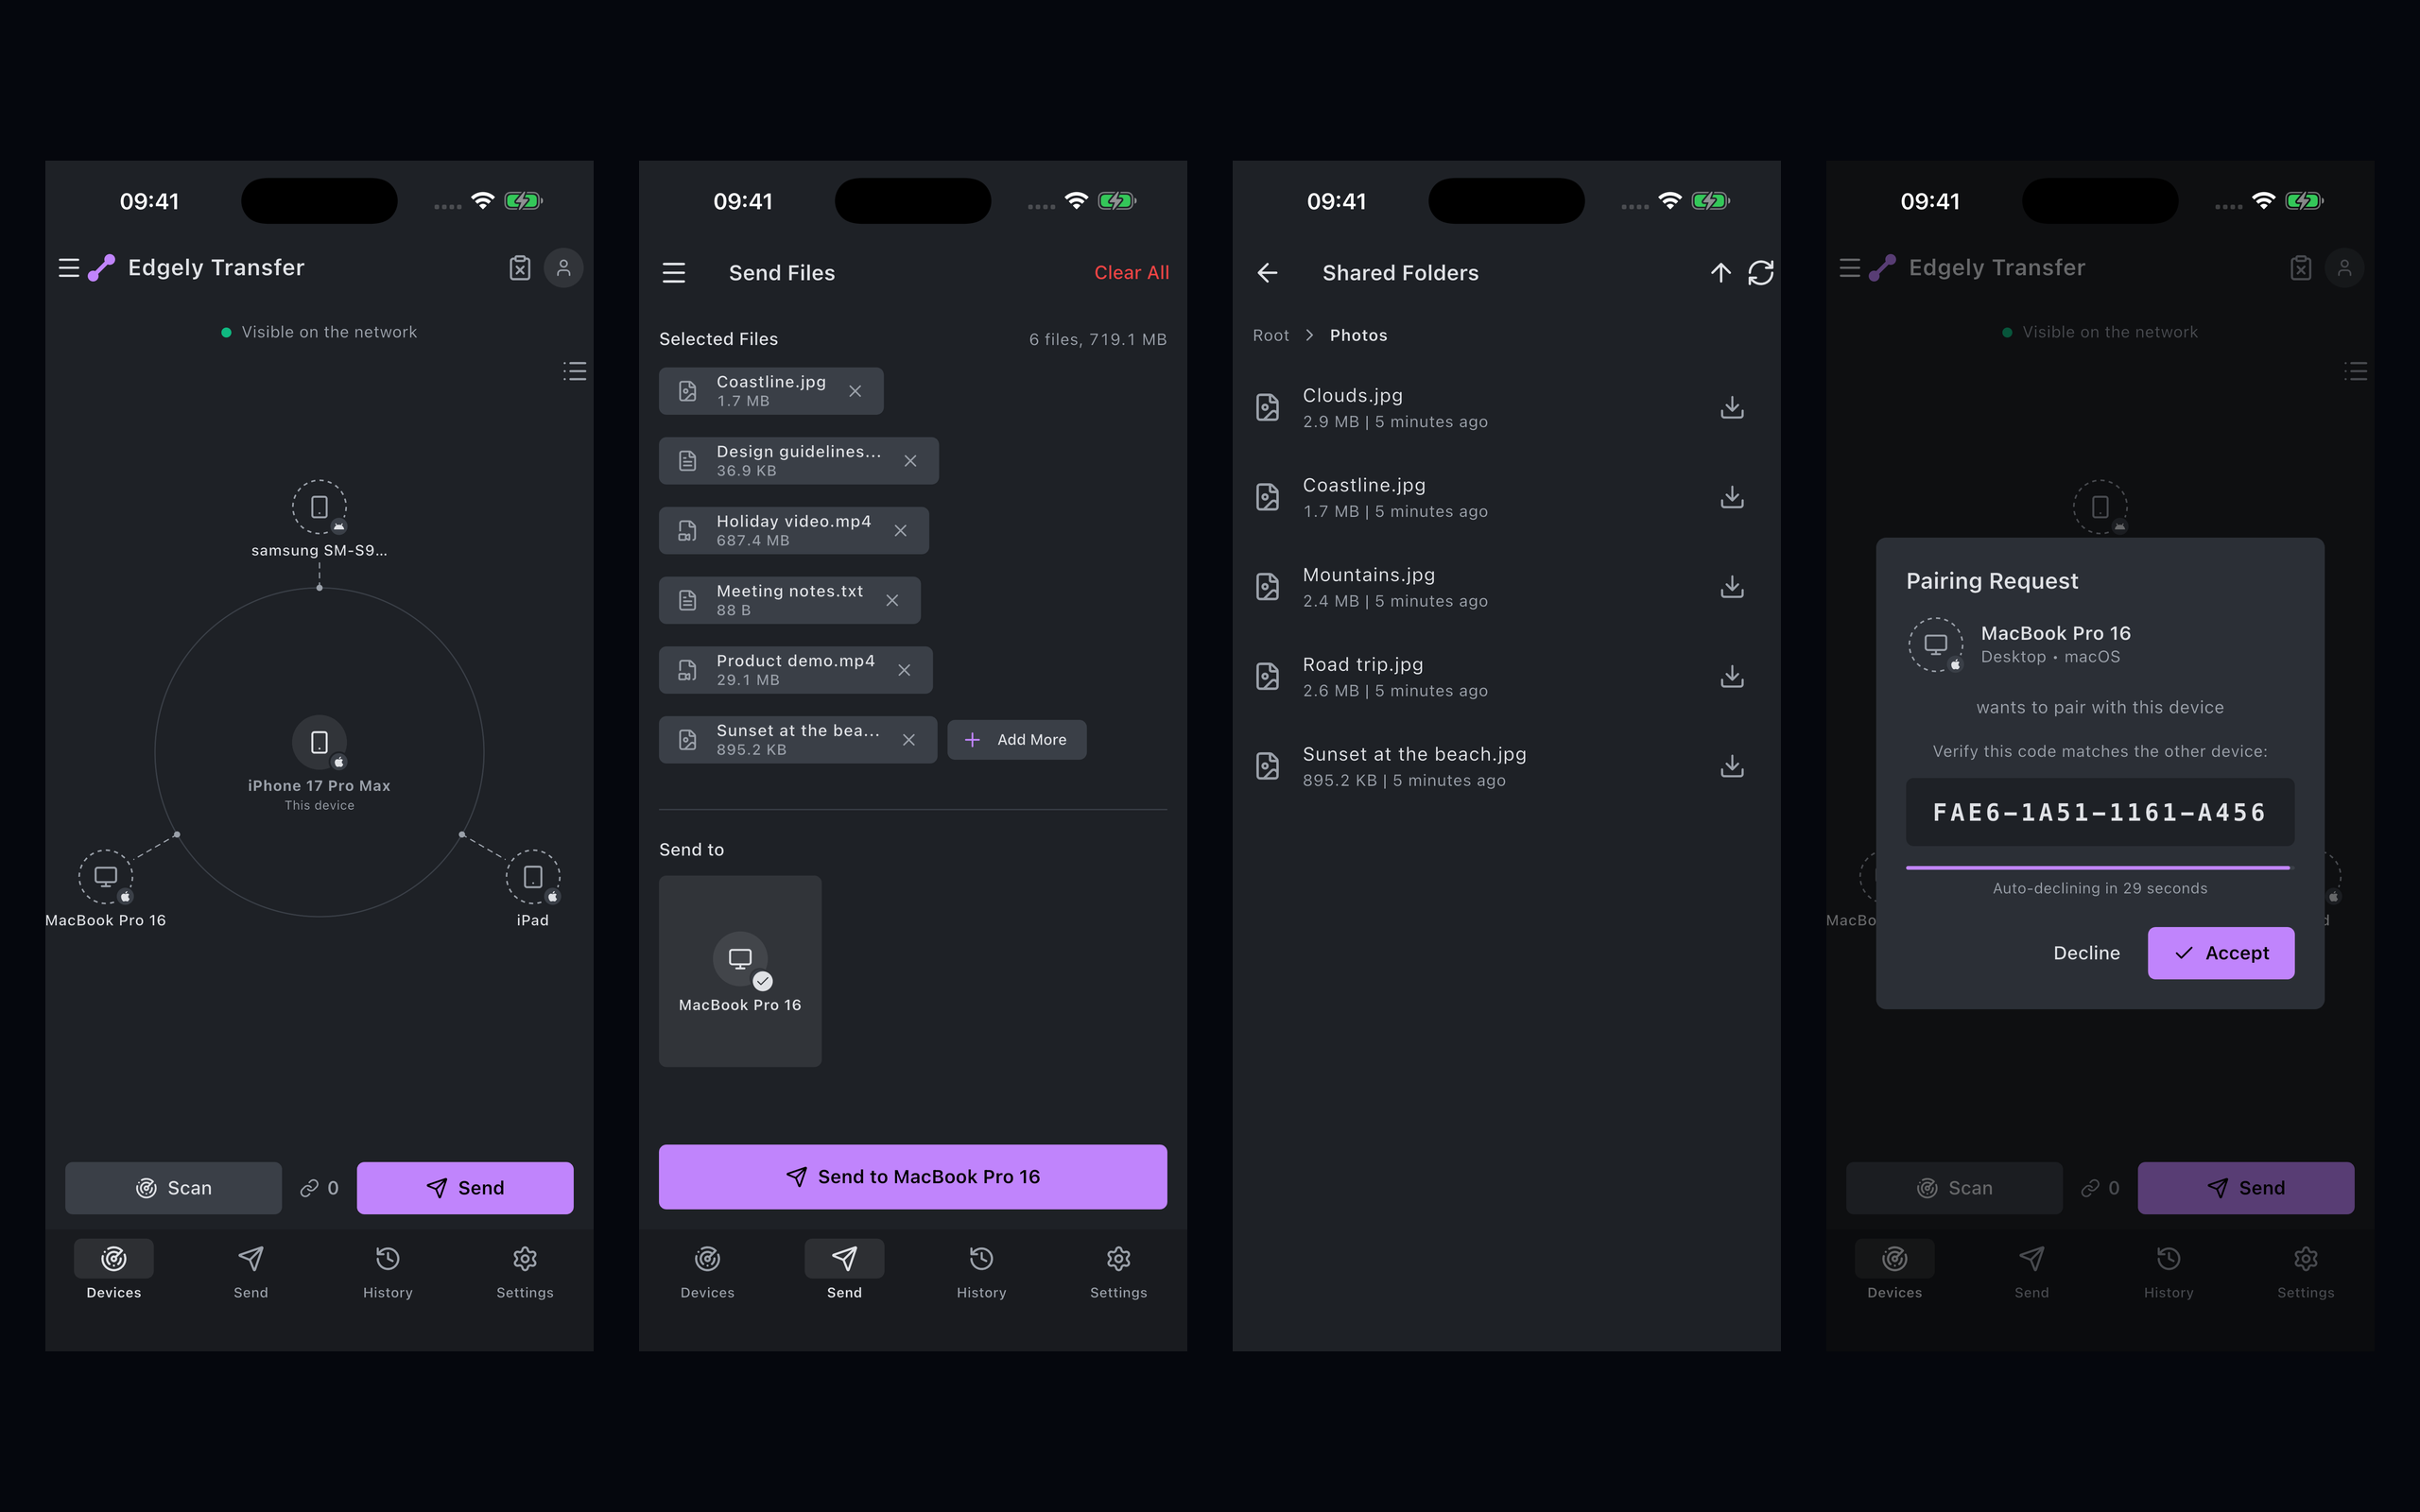
Task: Download Coastline.jpg from Shared Folders
Action: 1732,497
